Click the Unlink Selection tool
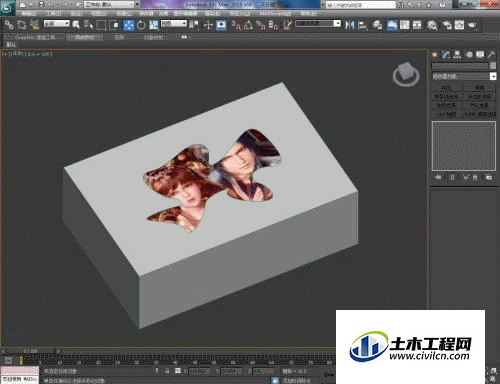 [x=22, y=25]
